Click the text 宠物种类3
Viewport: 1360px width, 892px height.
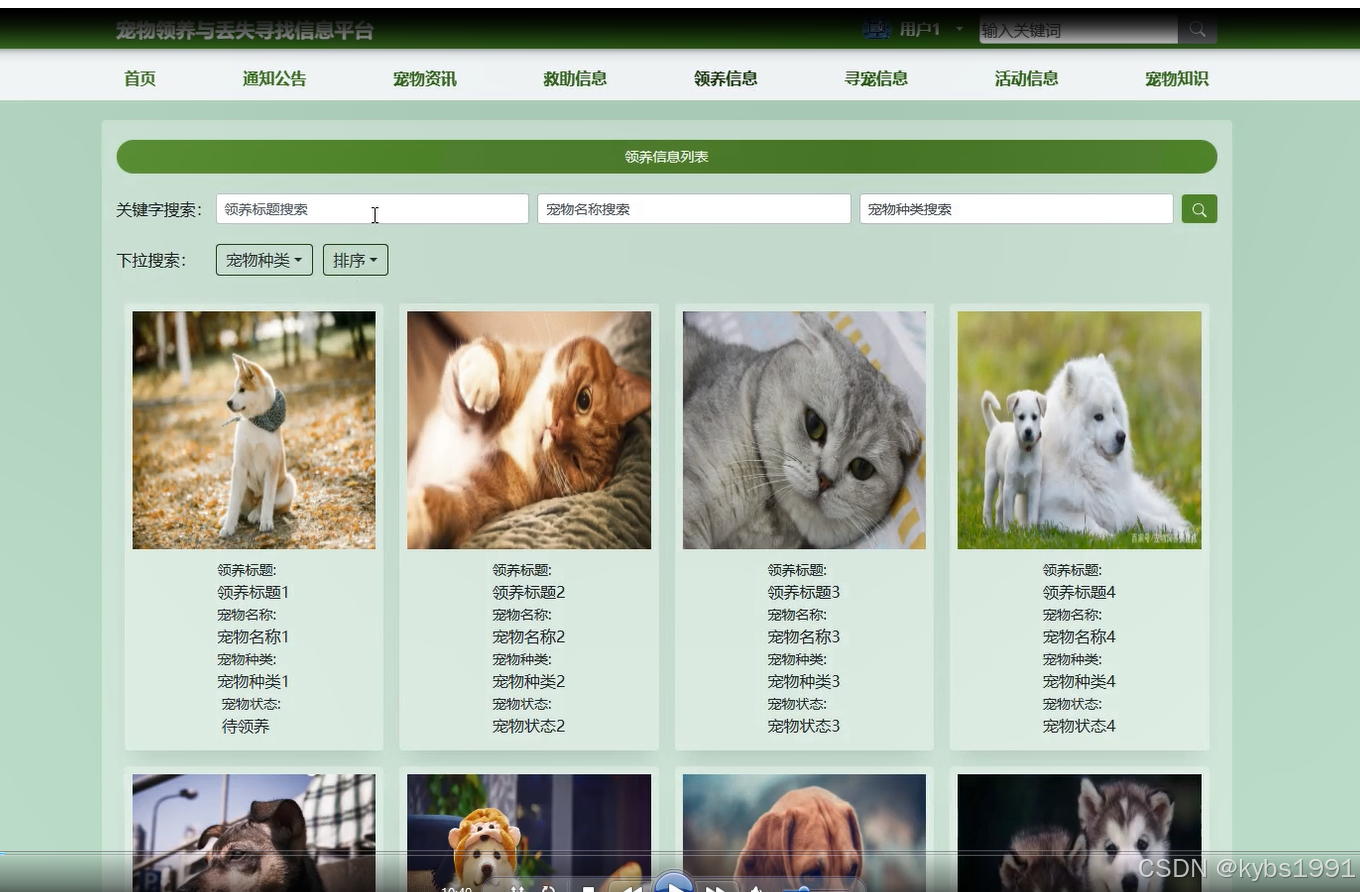tap(804, 682)
